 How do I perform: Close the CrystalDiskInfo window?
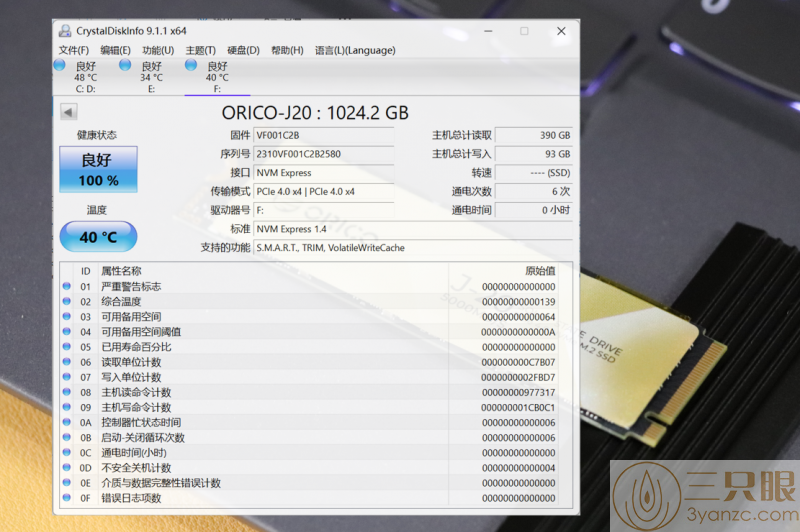point(561,31)
